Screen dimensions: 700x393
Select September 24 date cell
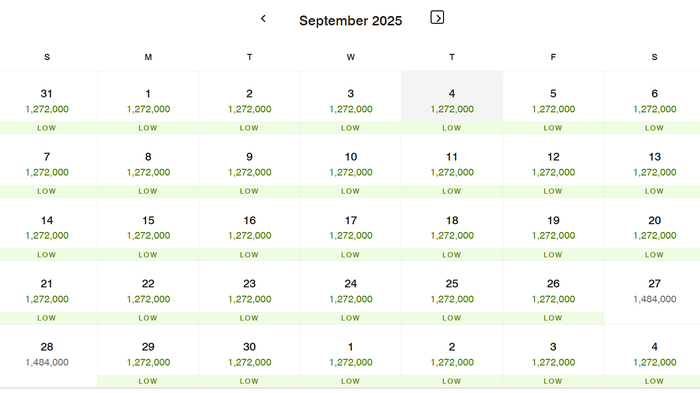click(351, 293)
